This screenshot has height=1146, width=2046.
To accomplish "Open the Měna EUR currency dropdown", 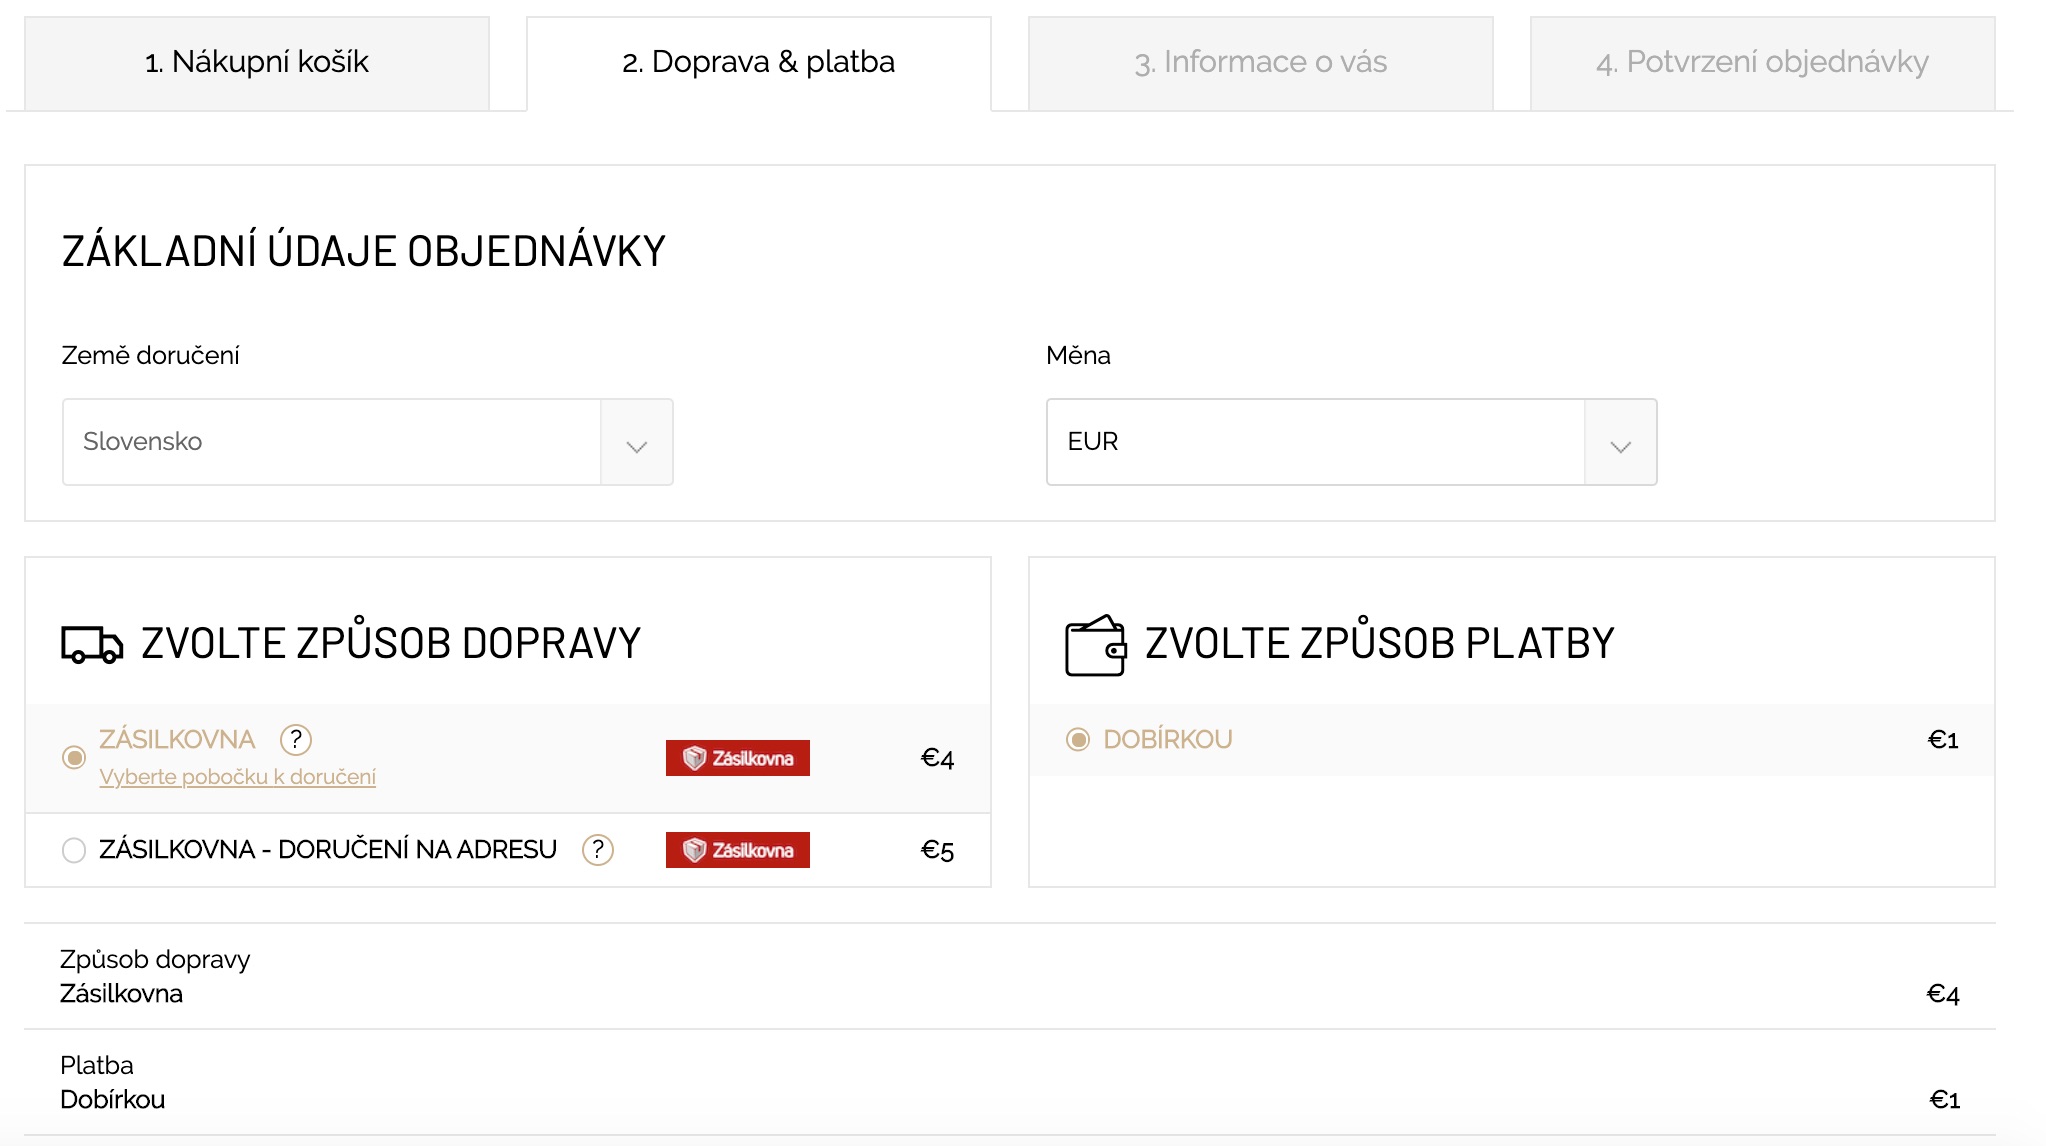I will (x=1351, y=442).
